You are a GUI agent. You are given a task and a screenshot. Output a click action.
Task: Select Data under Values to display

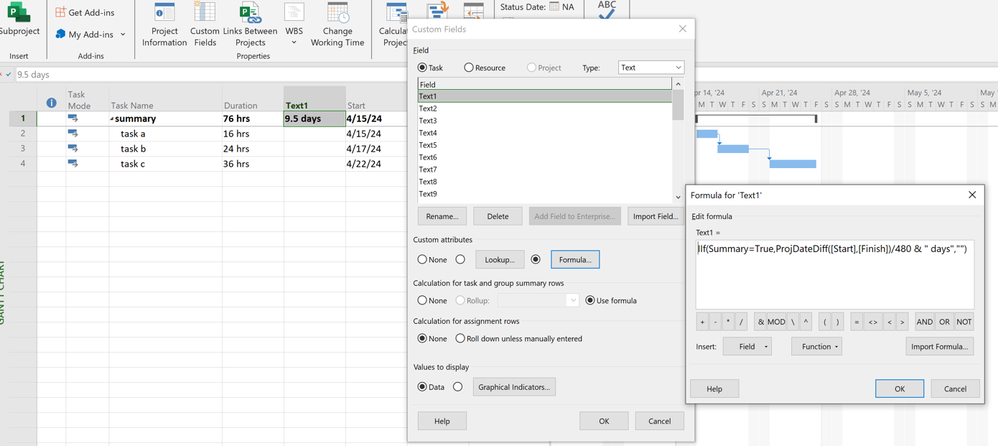point(422,387)
